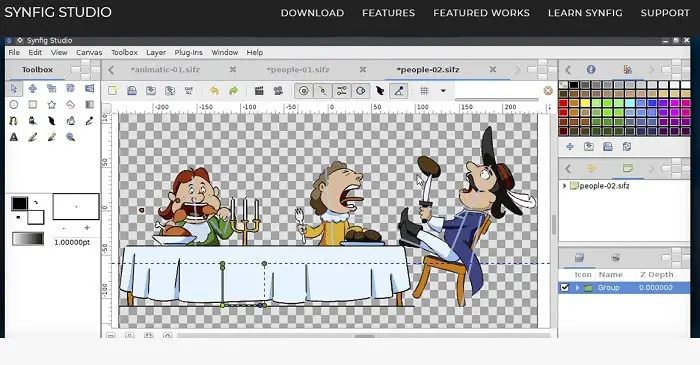This screenshot has height=365, width=700.
Task: Open the Layer menu
Action: pos(156,52)
